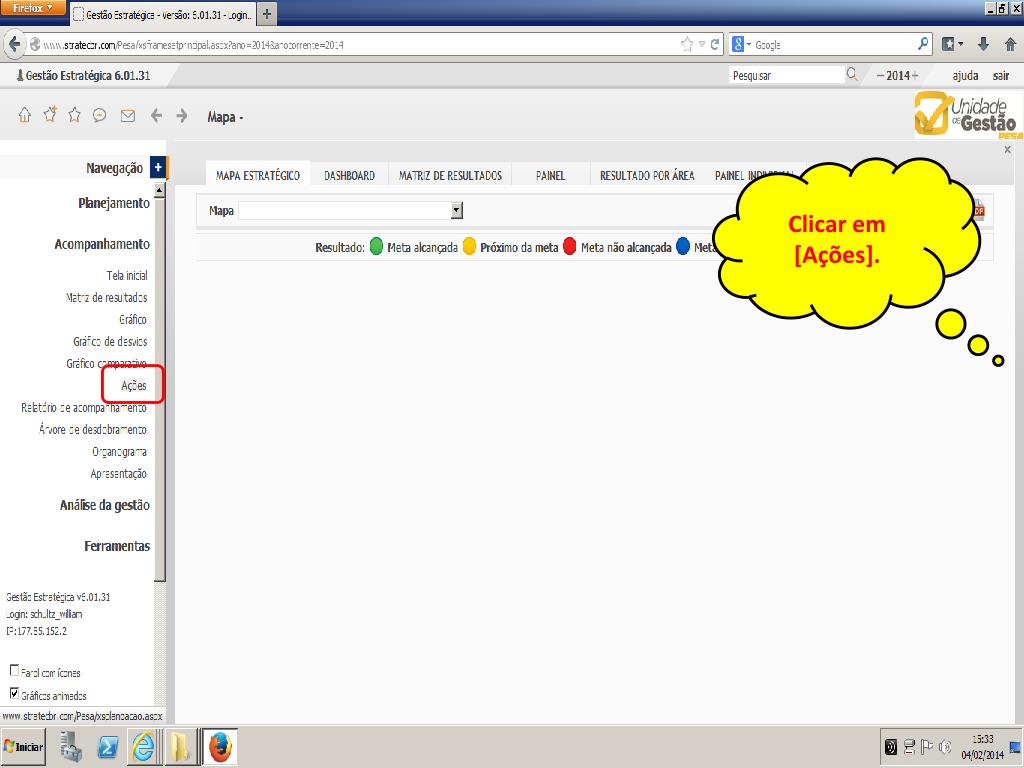This screenshot has width=1024, height=768.
Task: Click the magnifier icon beside Pesquisar
Action: [x=852, y=74]
